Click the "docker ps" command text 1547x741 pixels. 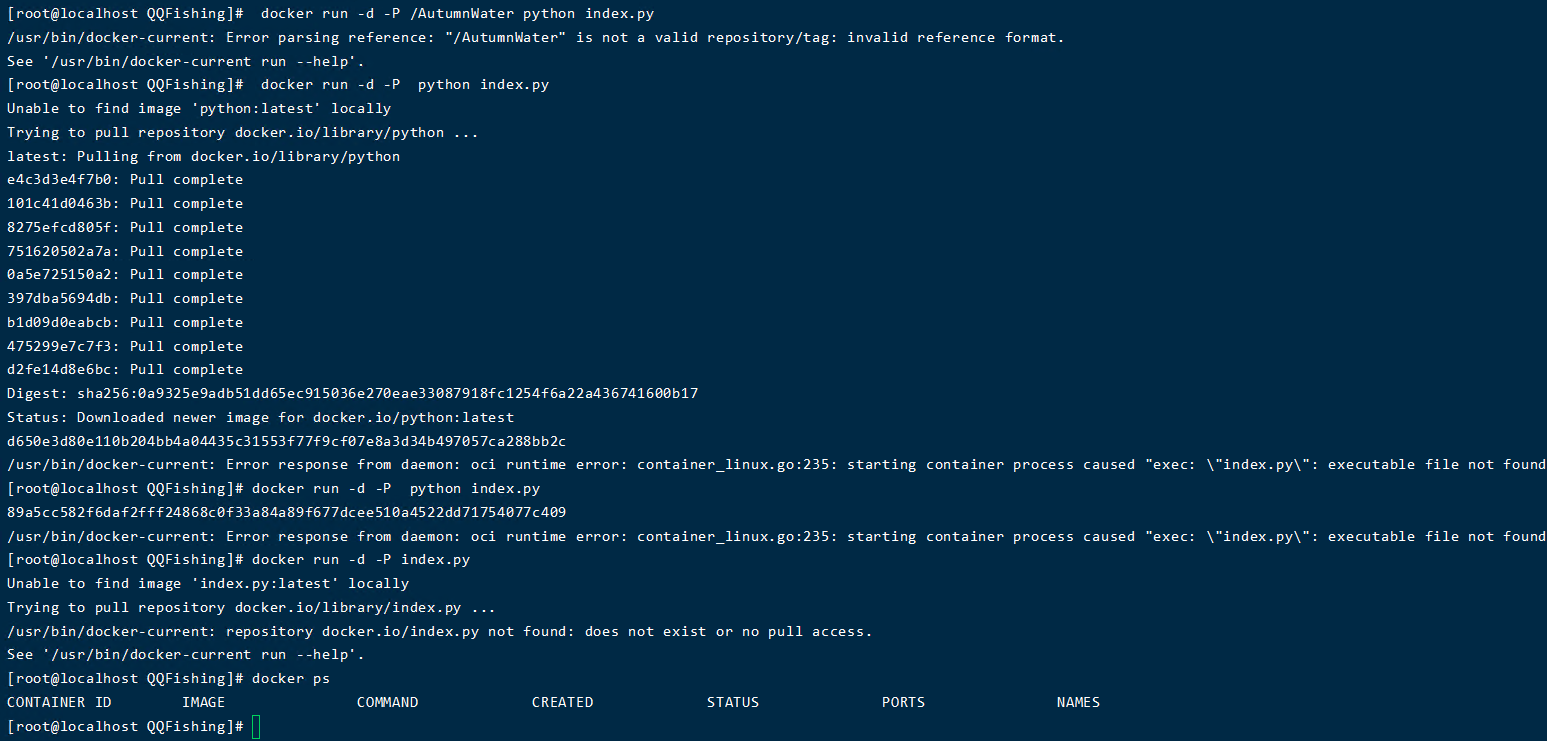[291, 679]
